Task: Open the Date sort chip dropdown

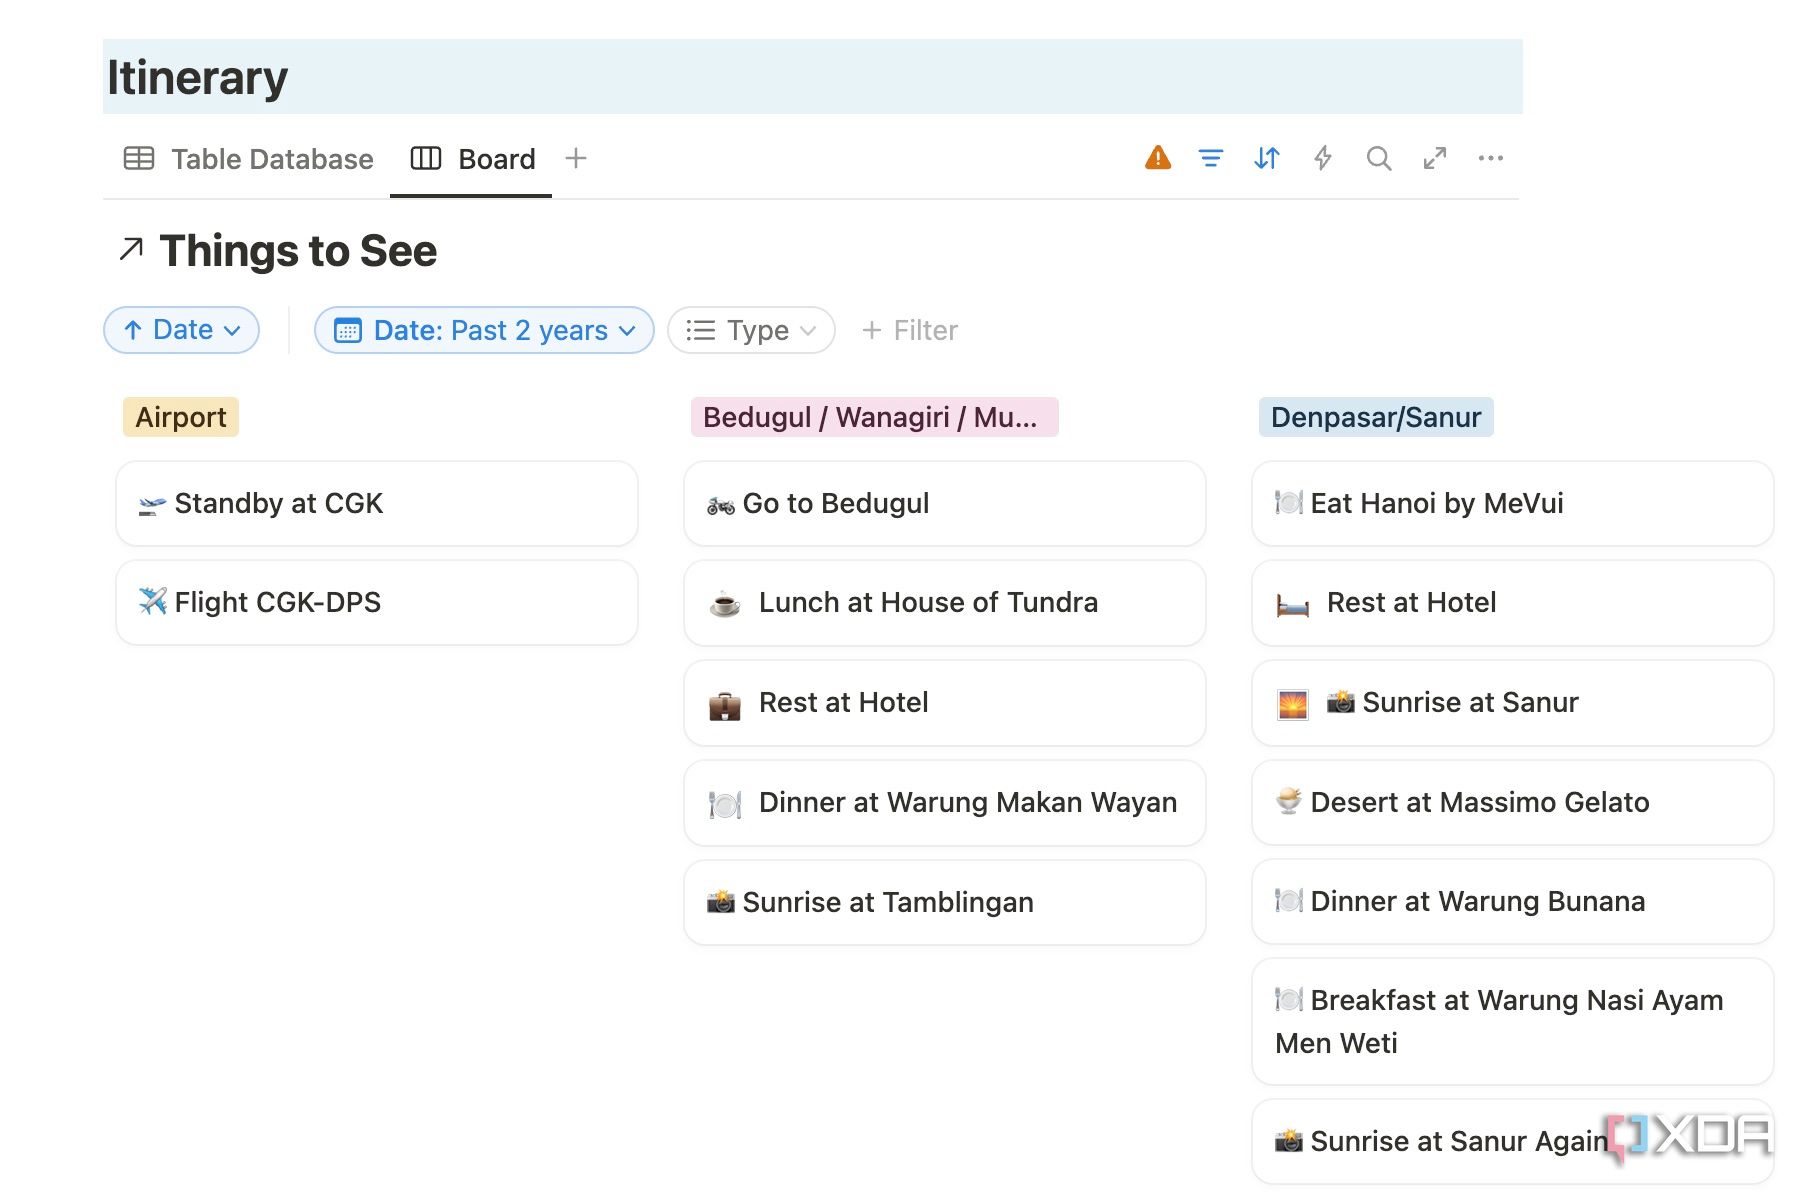Action: click(181, 330)
